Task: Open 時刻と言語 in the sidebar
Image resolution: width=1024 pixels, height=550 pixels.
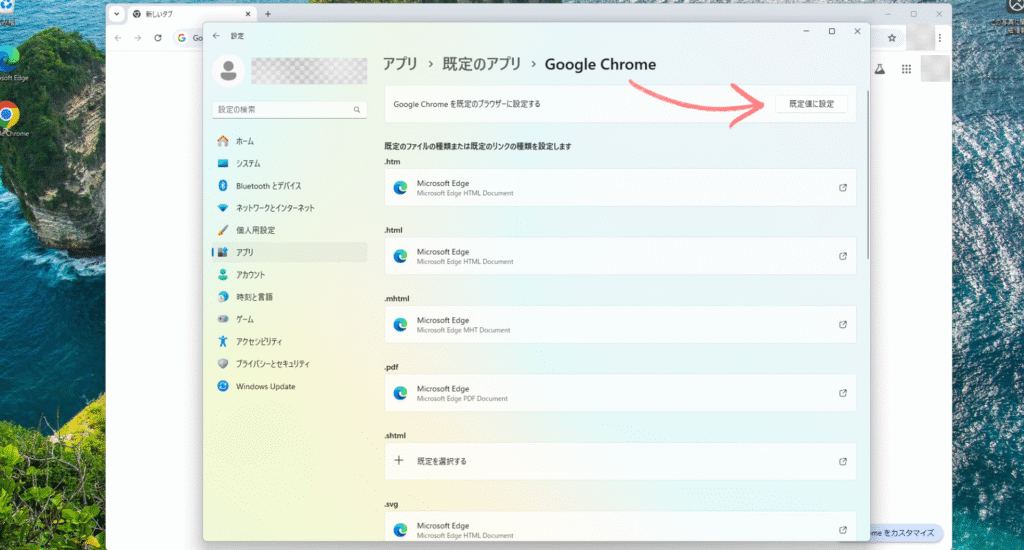Action: click(289, 297)
